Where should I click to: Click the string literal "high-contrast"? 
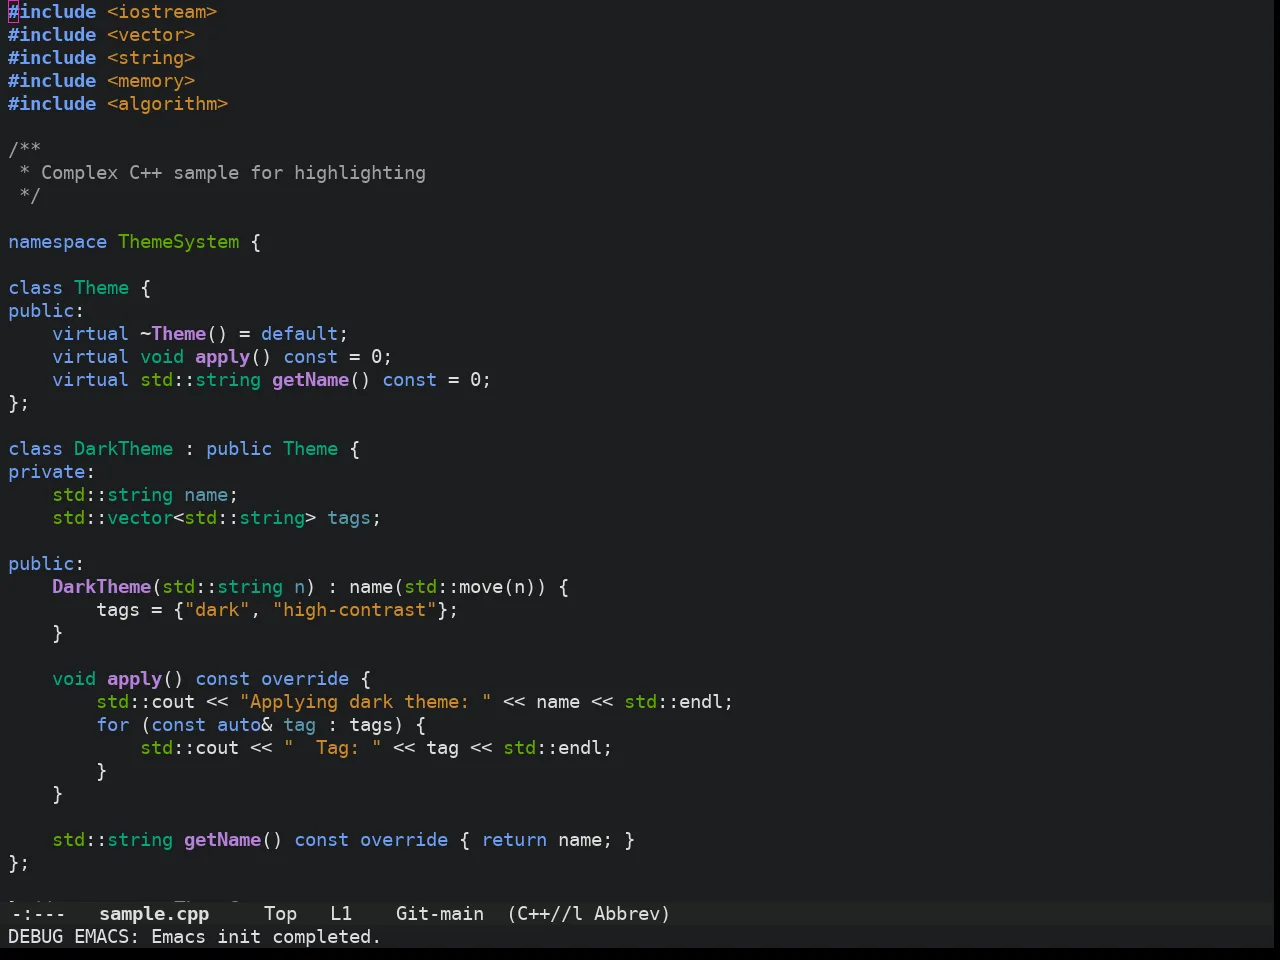tap(354, 610)
